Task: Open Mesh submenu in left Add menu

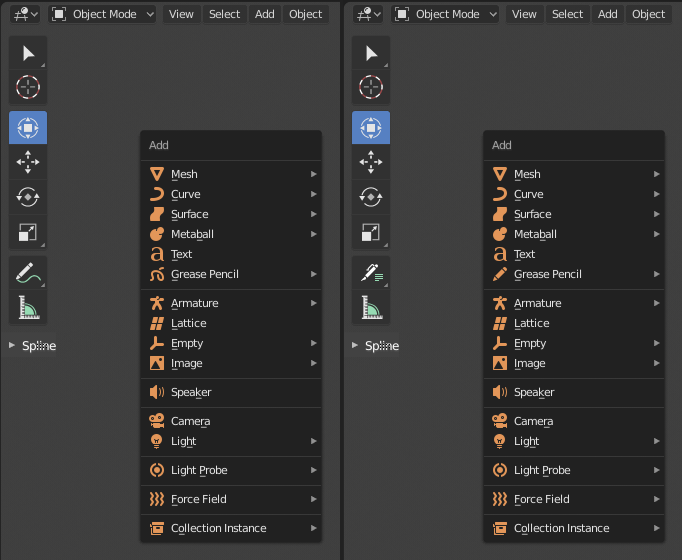Action: click(231, 174)
